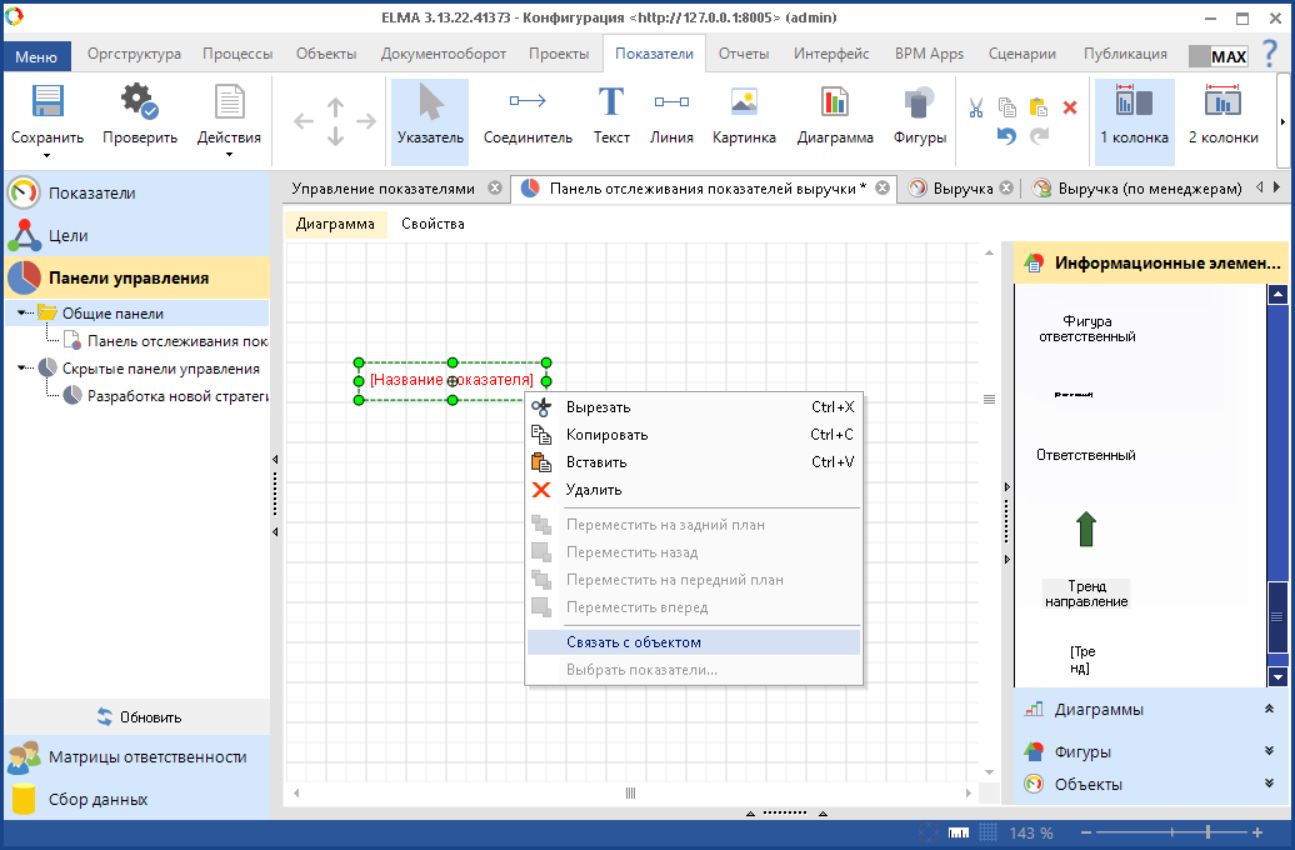This screenshot has width=1295, height=850.
Task: Expand the ribbon overflow arrow at right
Action: pyautogui.click(x=1284, y=122)
